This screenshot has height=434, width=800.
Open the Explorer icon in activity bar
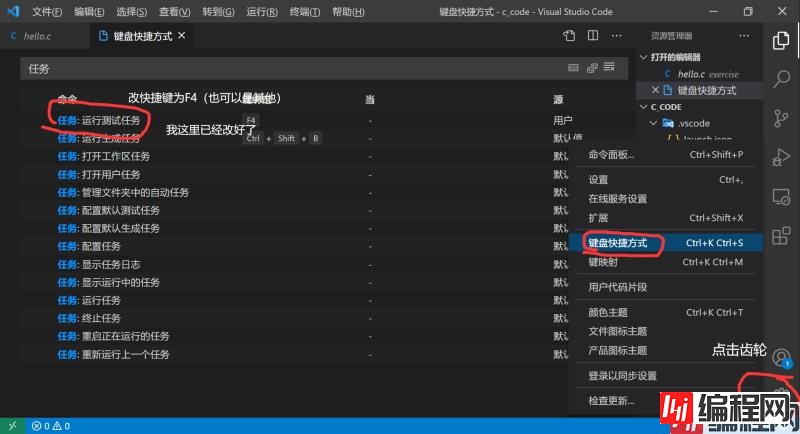coord(782,40)
